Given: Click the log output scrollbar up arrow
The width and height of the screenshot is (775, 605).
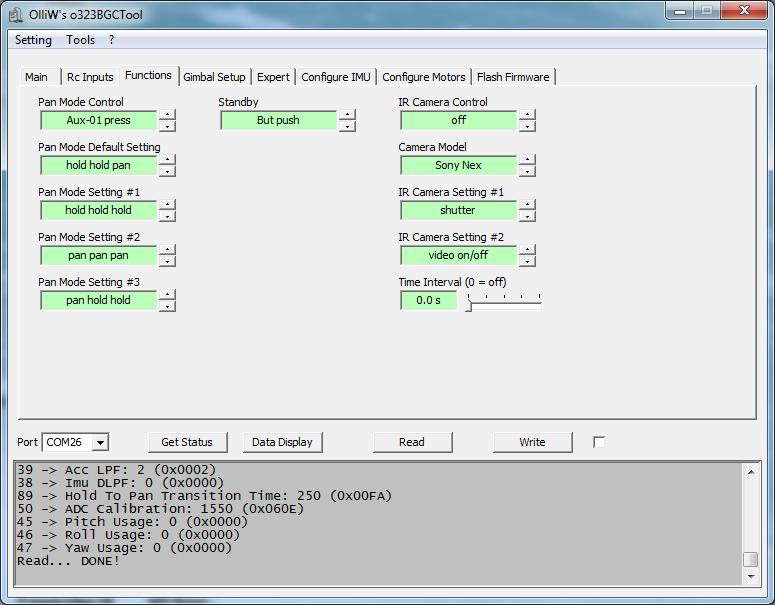Looking at the screenshot, I should (750, 471).
